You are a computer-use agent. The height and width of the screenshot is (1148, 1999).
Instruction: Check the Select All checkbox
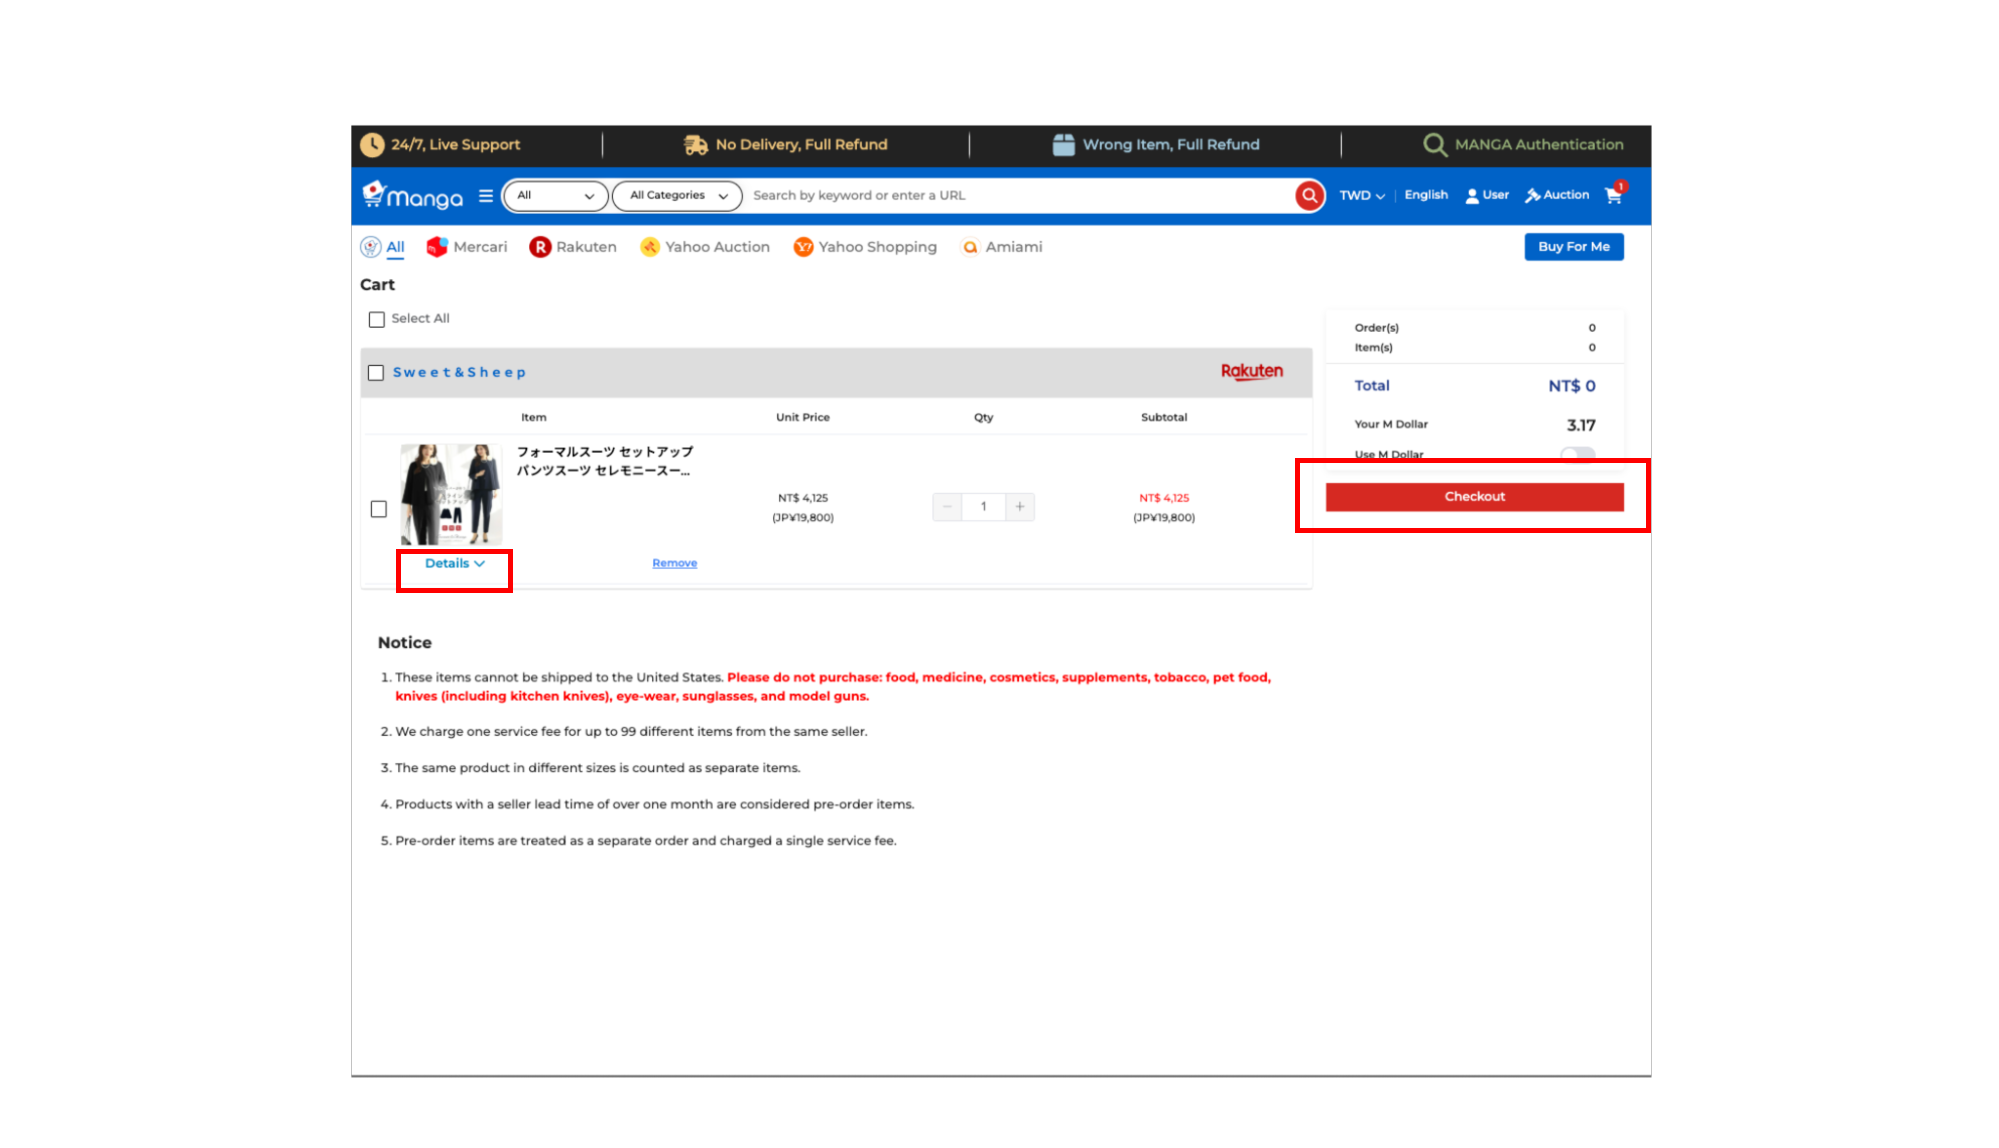377,320
